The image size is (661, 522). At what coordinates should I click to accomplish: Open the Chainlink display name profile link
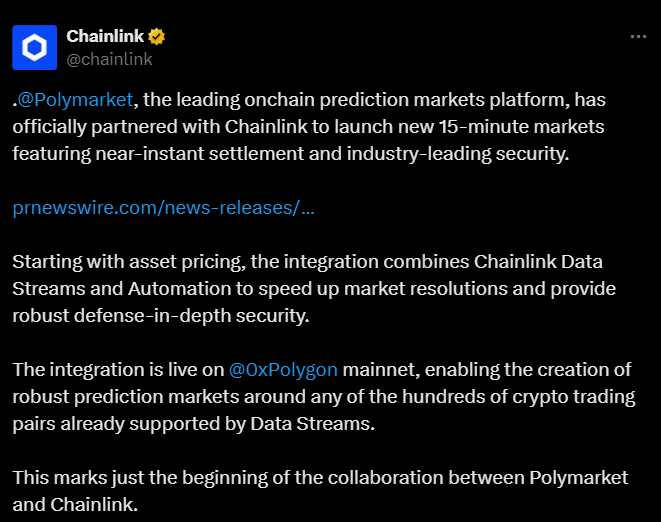point(105,36)
